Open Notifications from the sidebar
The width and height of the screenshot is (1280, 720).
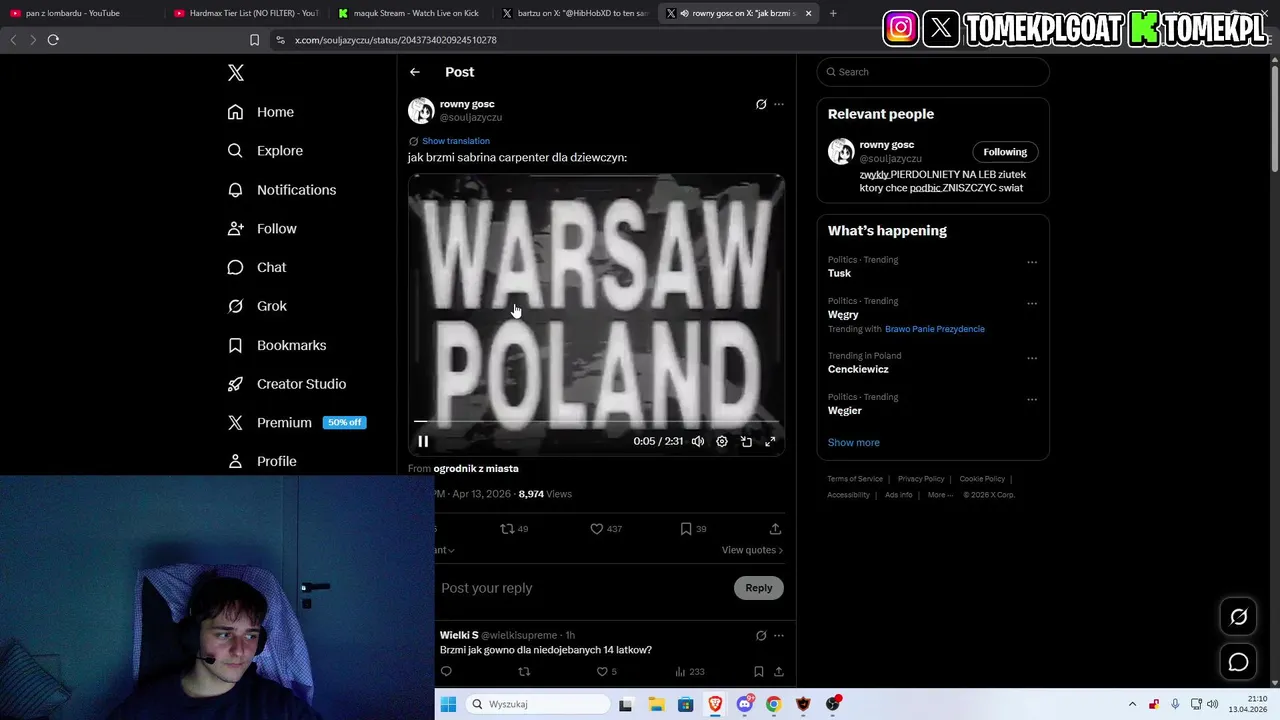[282, 190]
